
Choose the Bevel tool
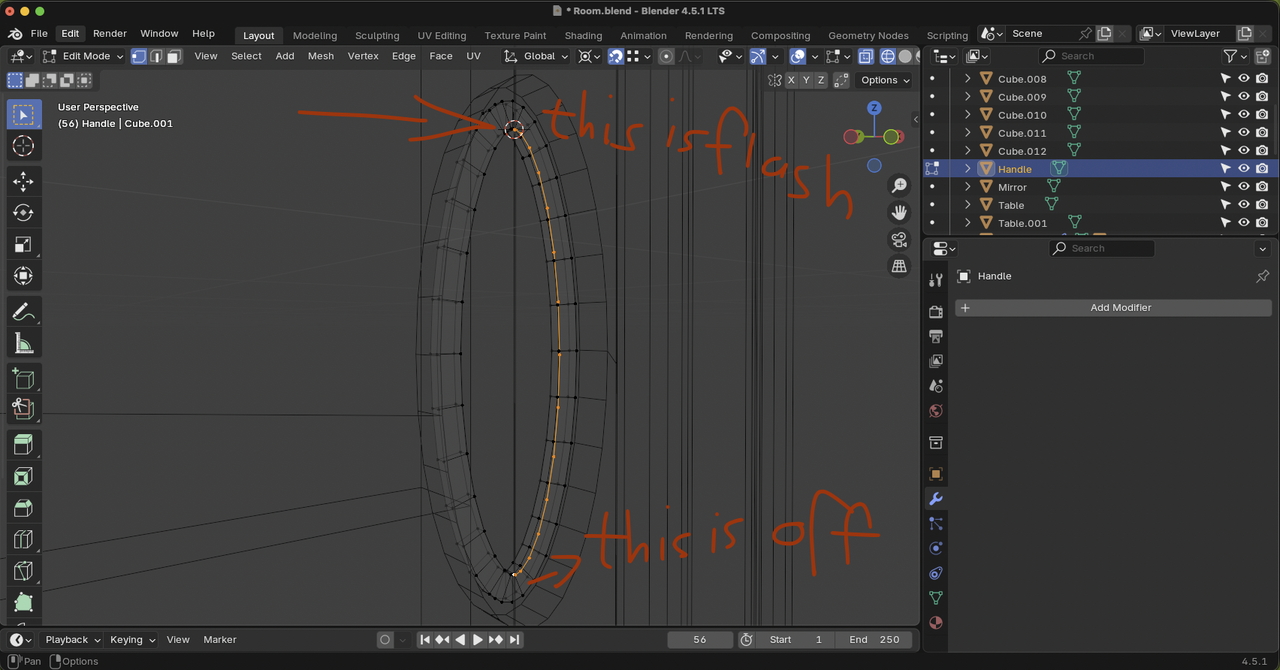(23, 508)
